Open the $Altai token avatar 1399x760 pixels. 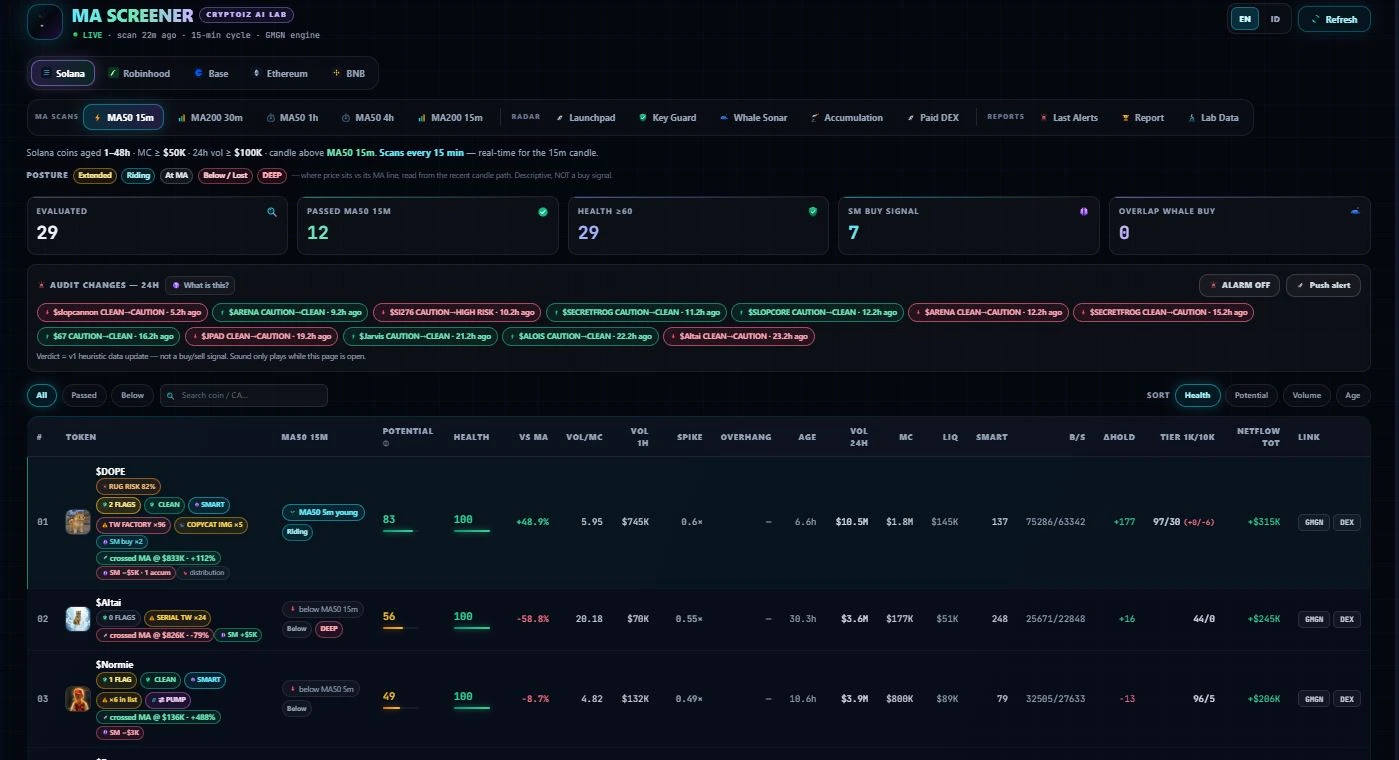click(x=78, y=619)
